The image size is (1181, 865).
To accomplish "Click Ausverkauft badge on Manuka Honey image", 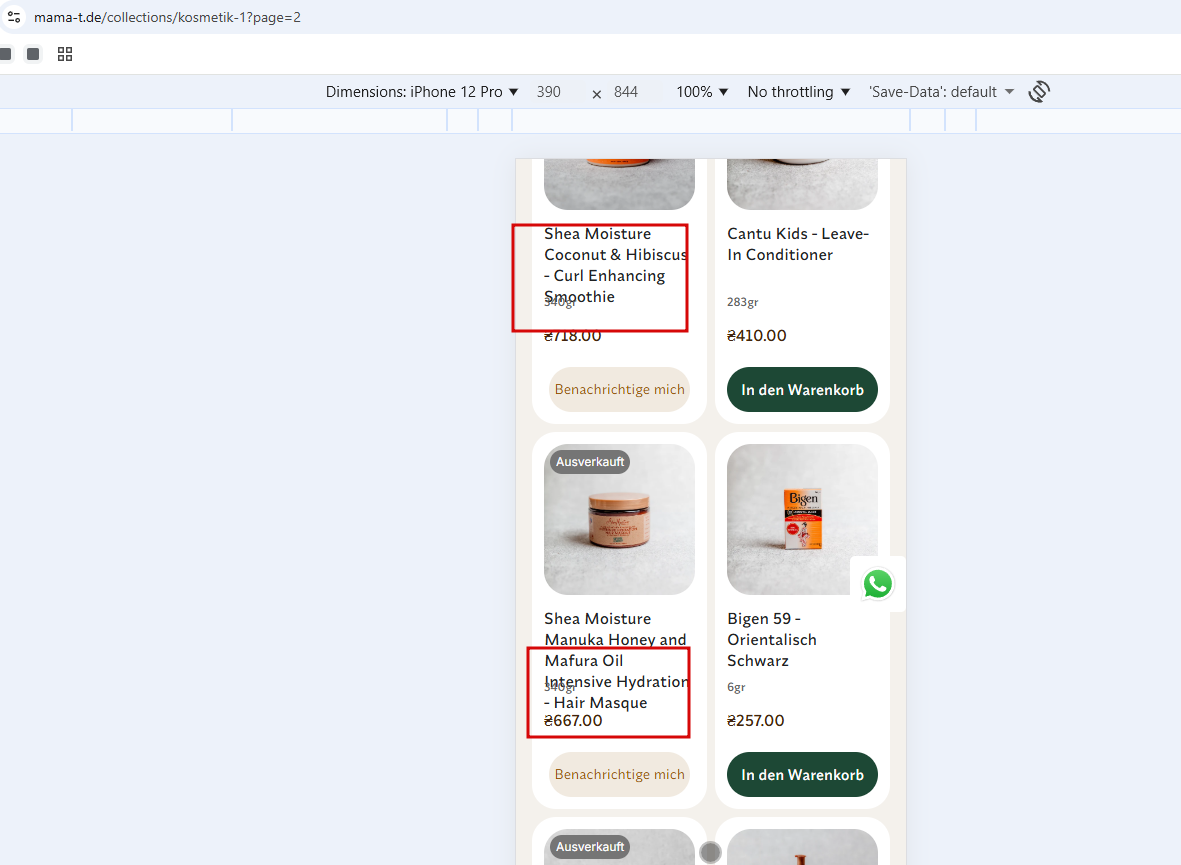I will [x=590, y=462].
